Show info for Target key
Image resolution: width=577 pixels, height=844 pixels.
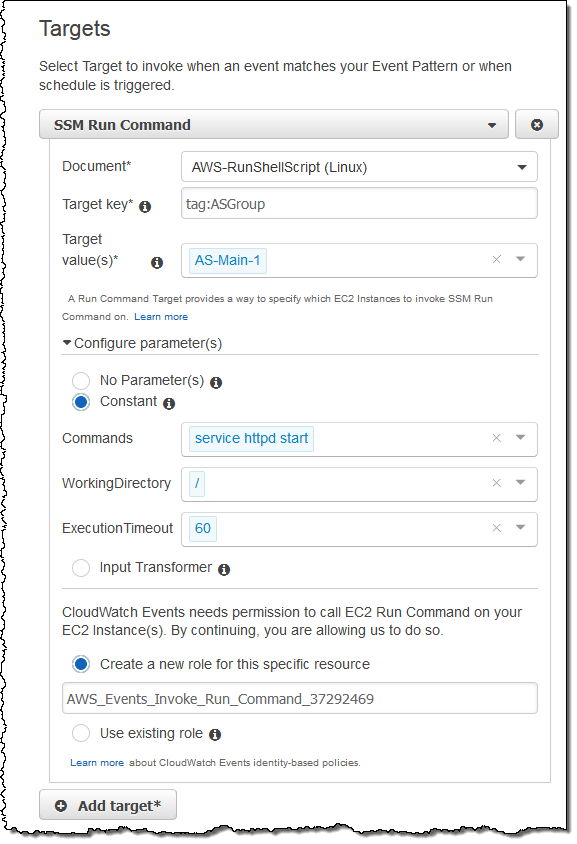(x=145, y=207)
